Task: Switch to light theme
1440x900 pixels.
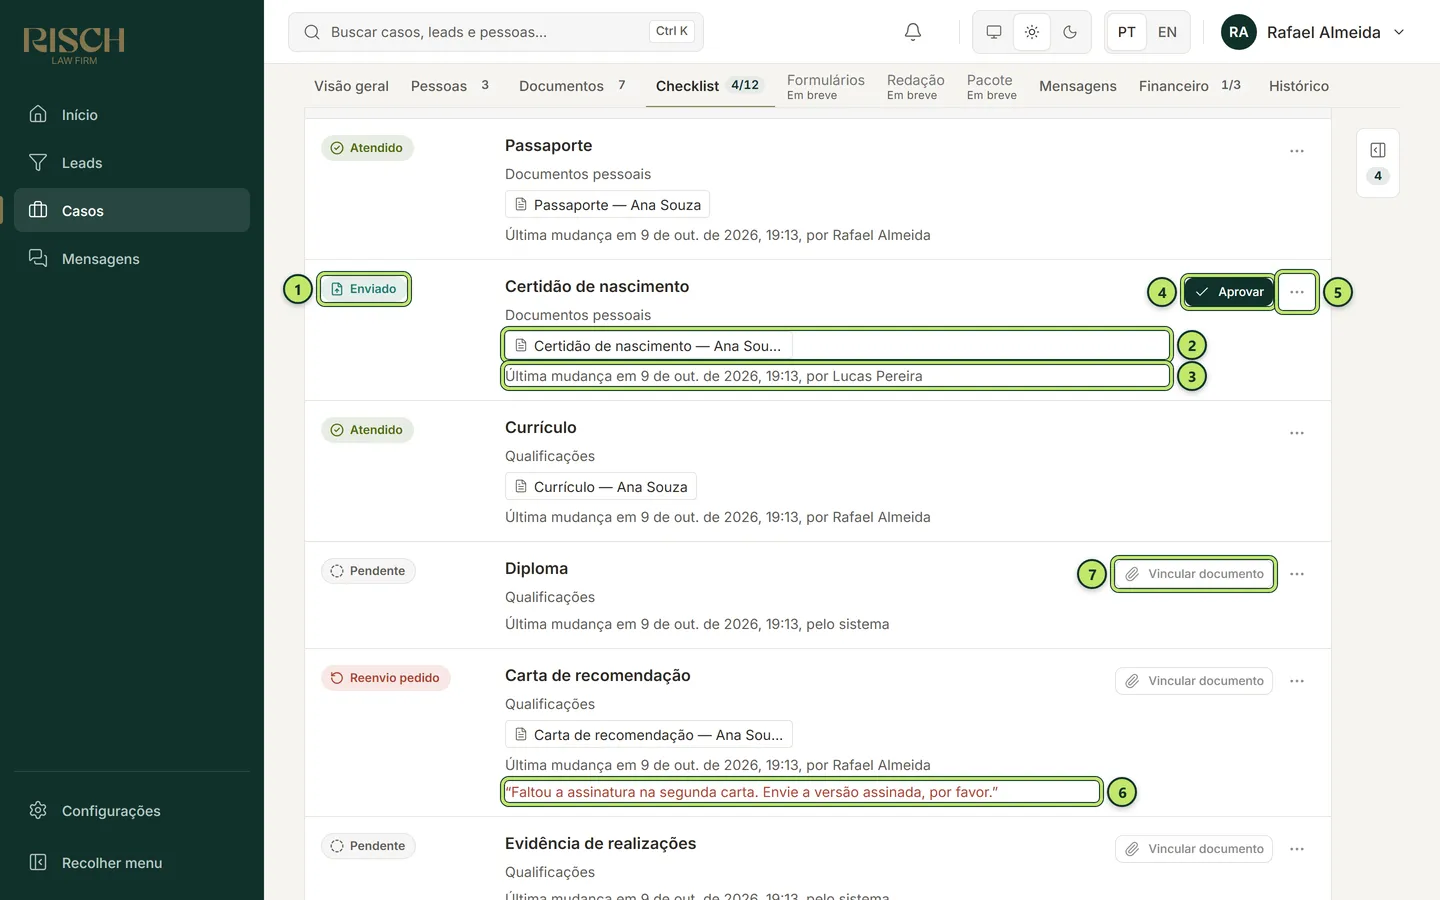Action: (1032, 32)
